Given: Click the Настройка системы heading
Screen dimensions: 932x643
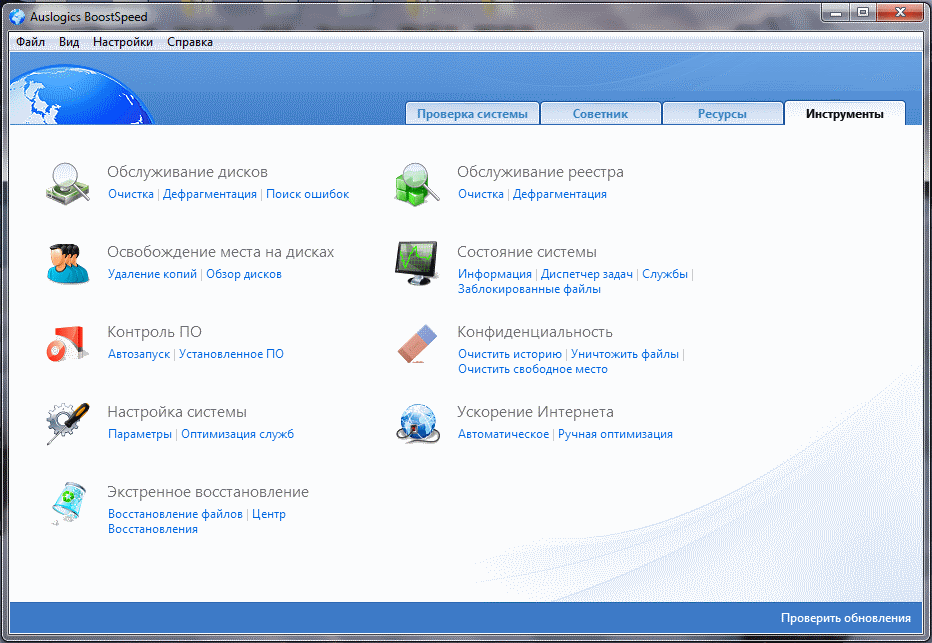Looking at the screenshot, I should click(x=177, y=412).
